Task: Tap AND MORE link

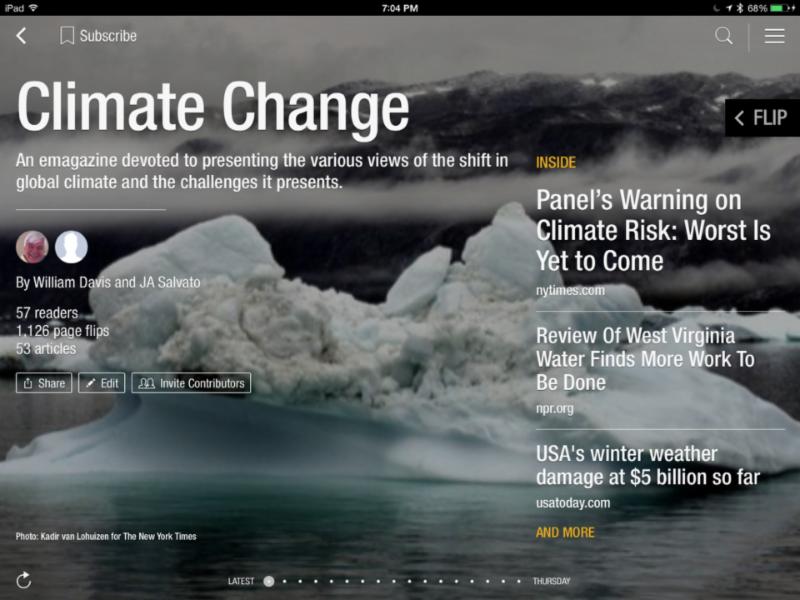Action: (565, 533)
